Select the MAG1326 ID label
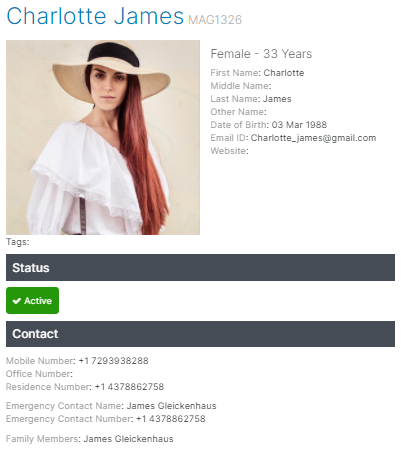Screen dimensions: 401x450 (x=215, y=20)
